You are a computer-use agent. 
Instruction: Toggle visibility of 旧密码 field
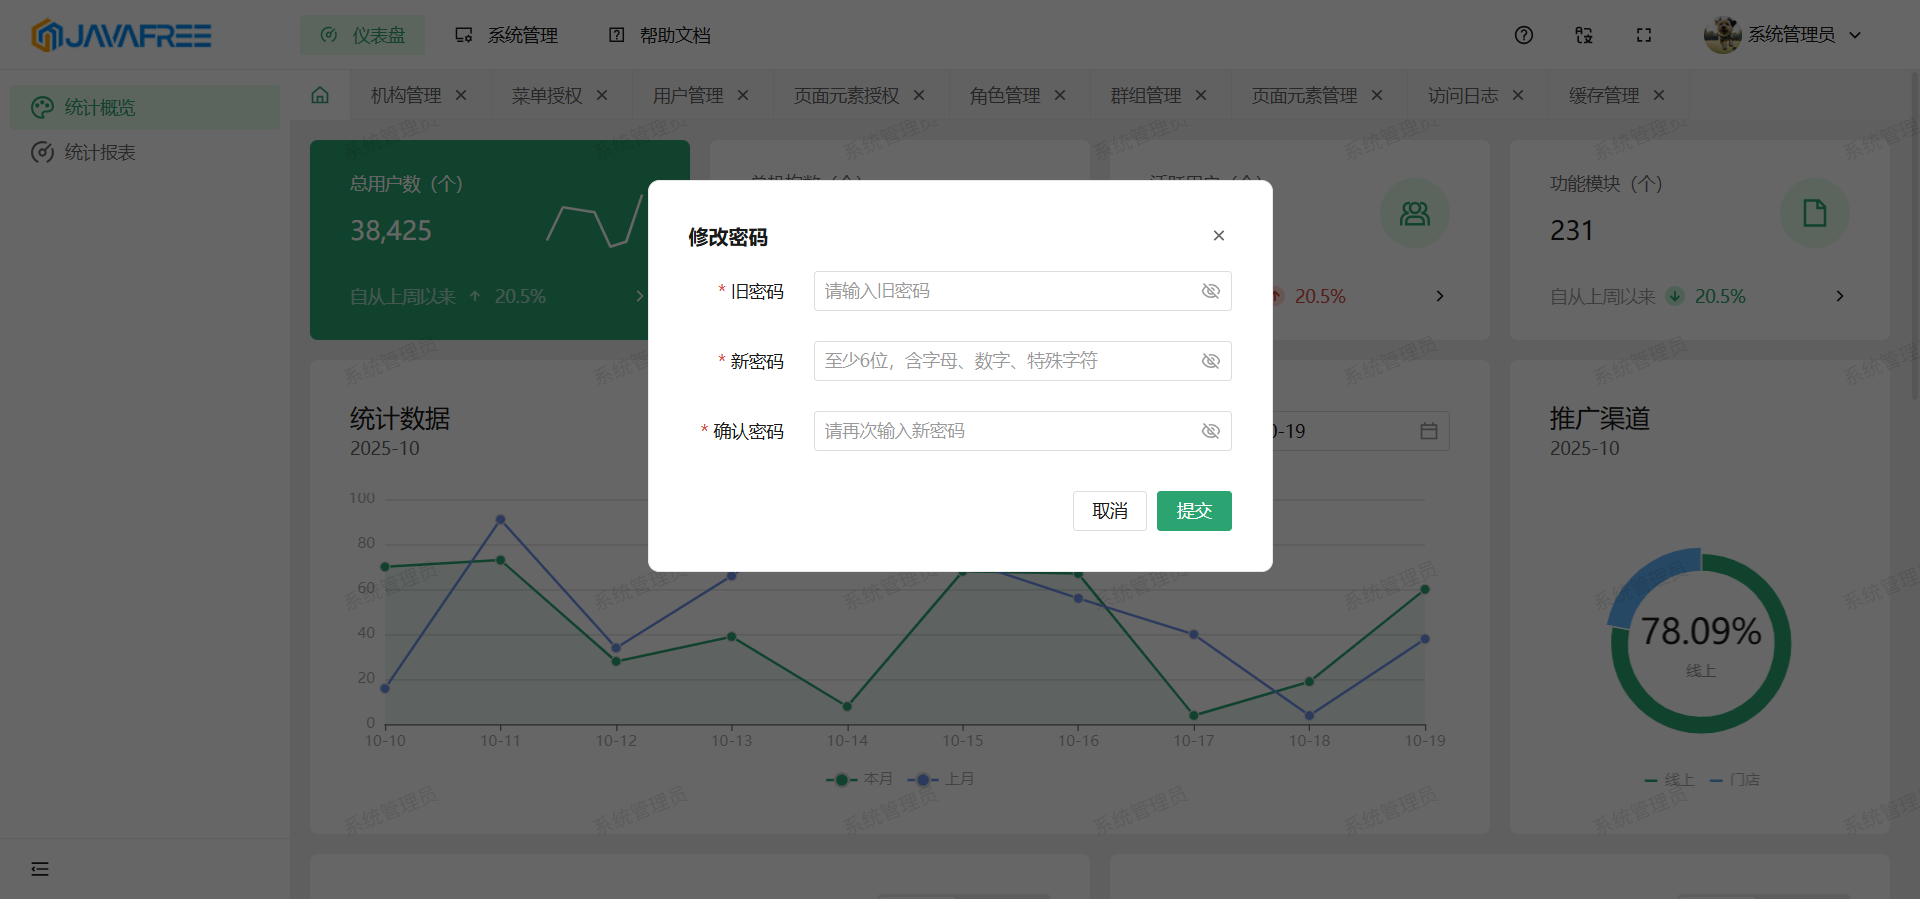pos(1210,291)
